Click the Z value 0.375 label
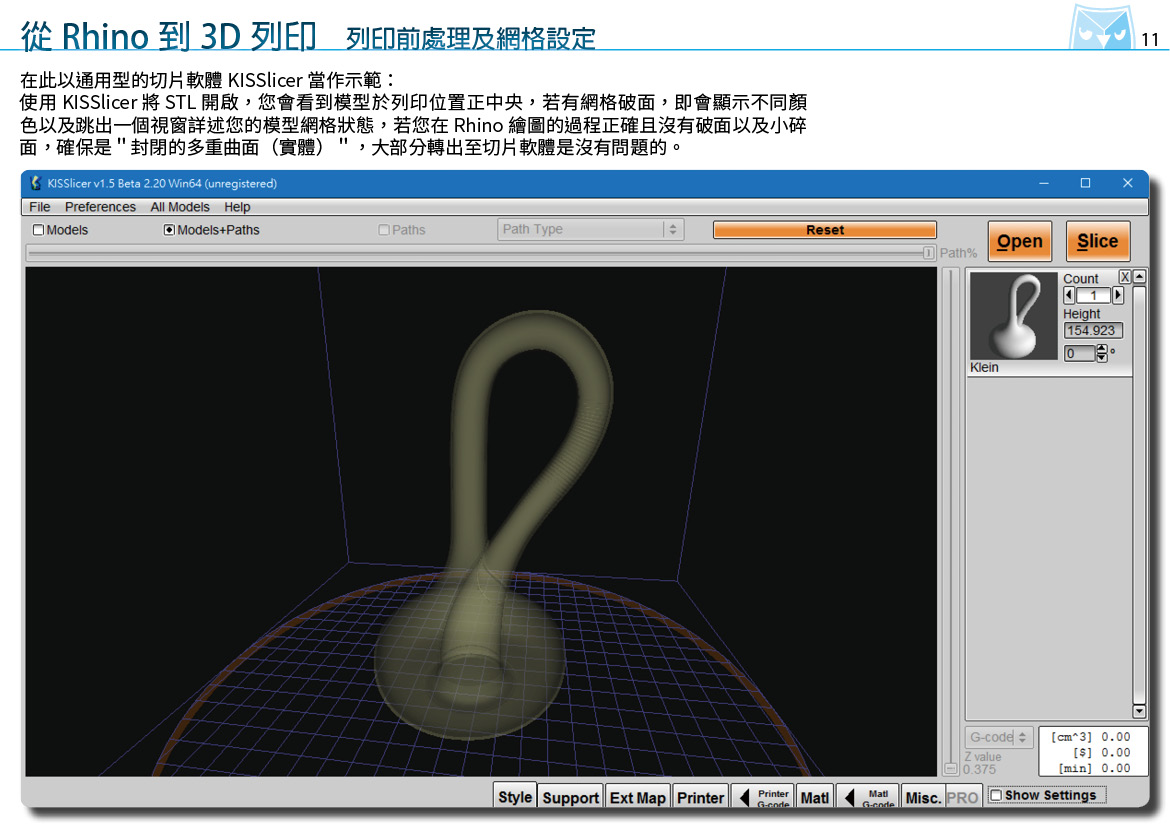The width and height of the screenshot is (1170, 827). (x=981, y=763)
